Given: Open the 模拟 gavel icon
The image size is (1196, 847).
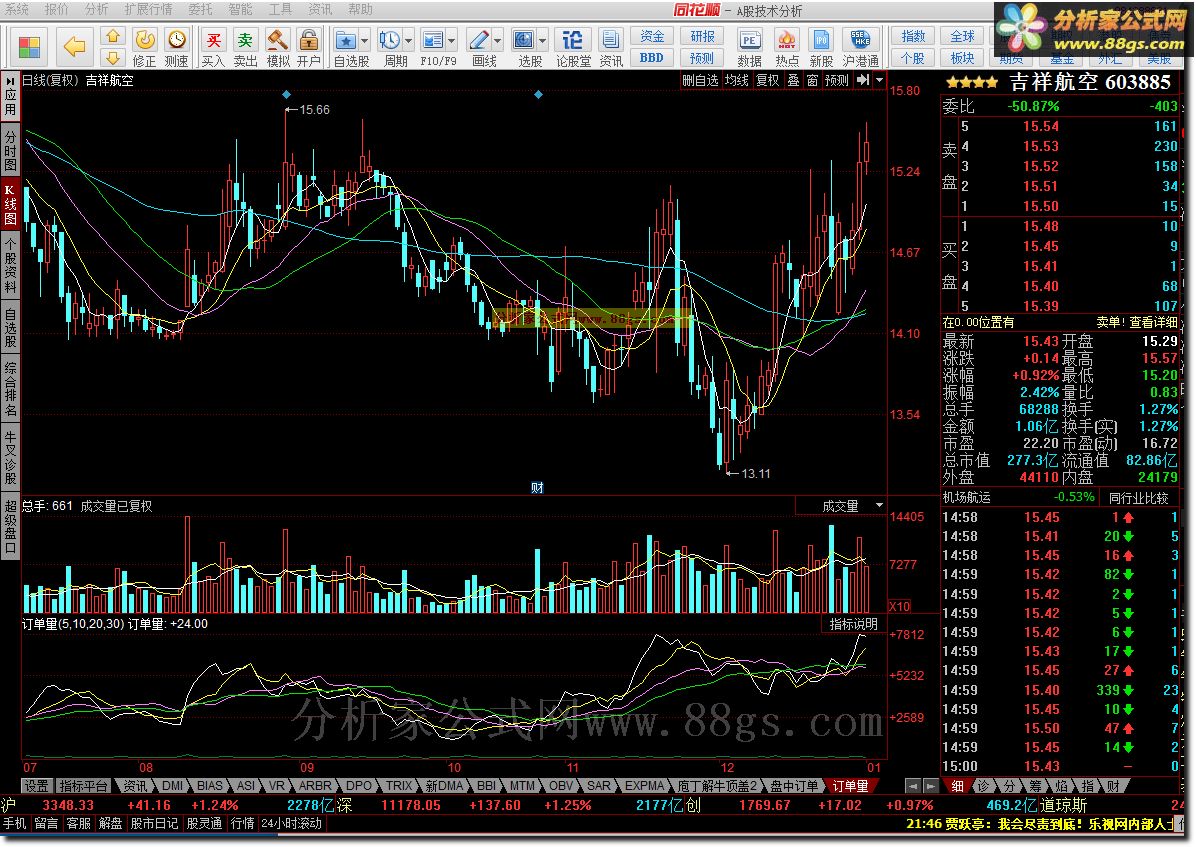Looking at the screenshot, I should (x=278, y=40).
